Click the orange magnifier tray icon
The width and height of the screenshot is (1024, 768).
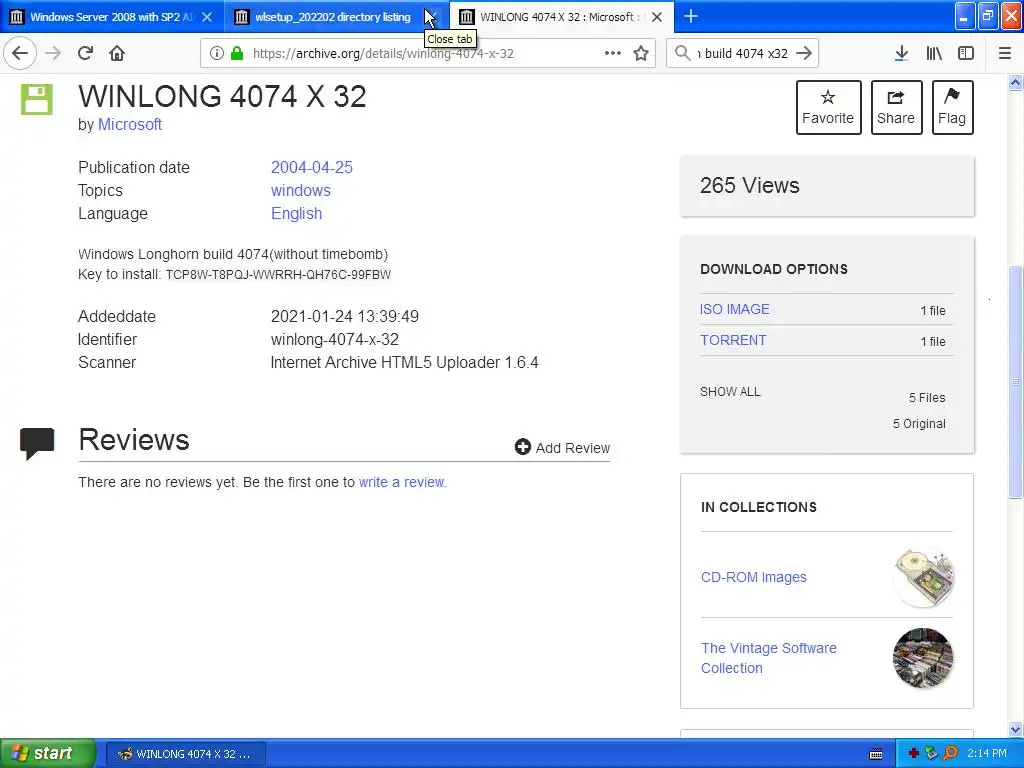pyautogui.click(x=950, y=753)
